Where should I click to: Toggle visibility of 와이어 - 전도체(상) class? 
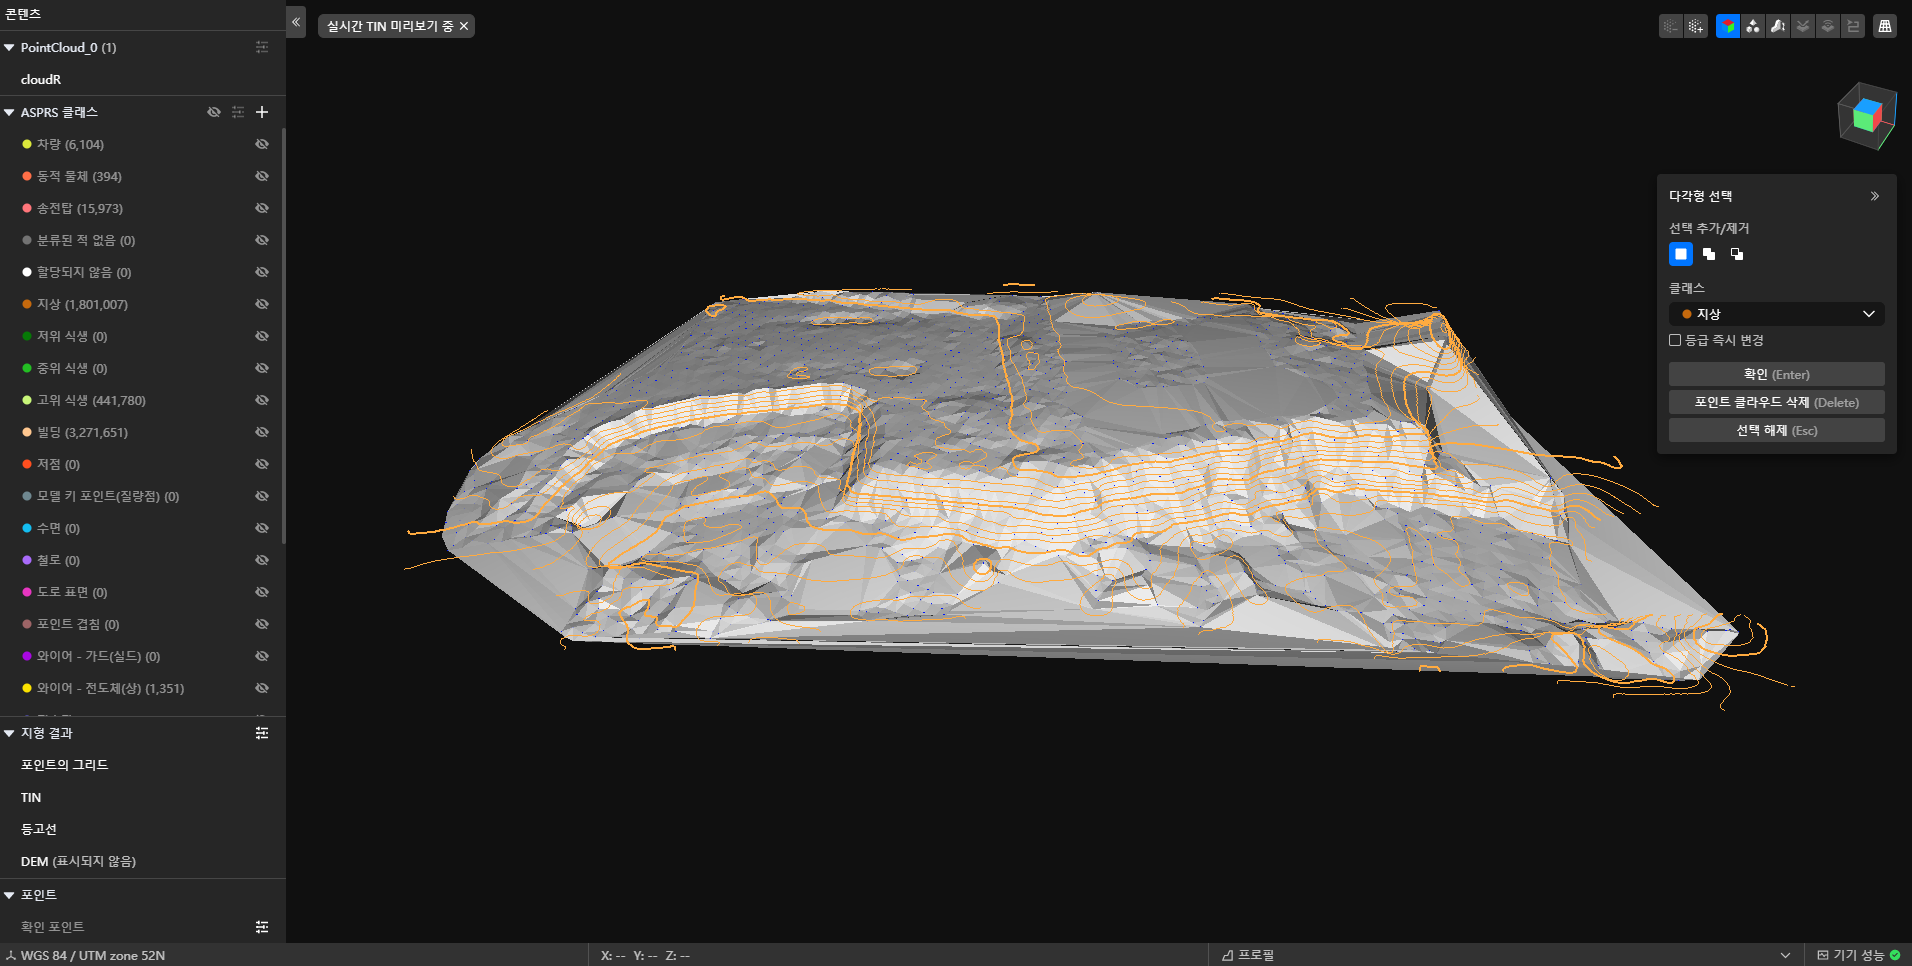point(262,688)
